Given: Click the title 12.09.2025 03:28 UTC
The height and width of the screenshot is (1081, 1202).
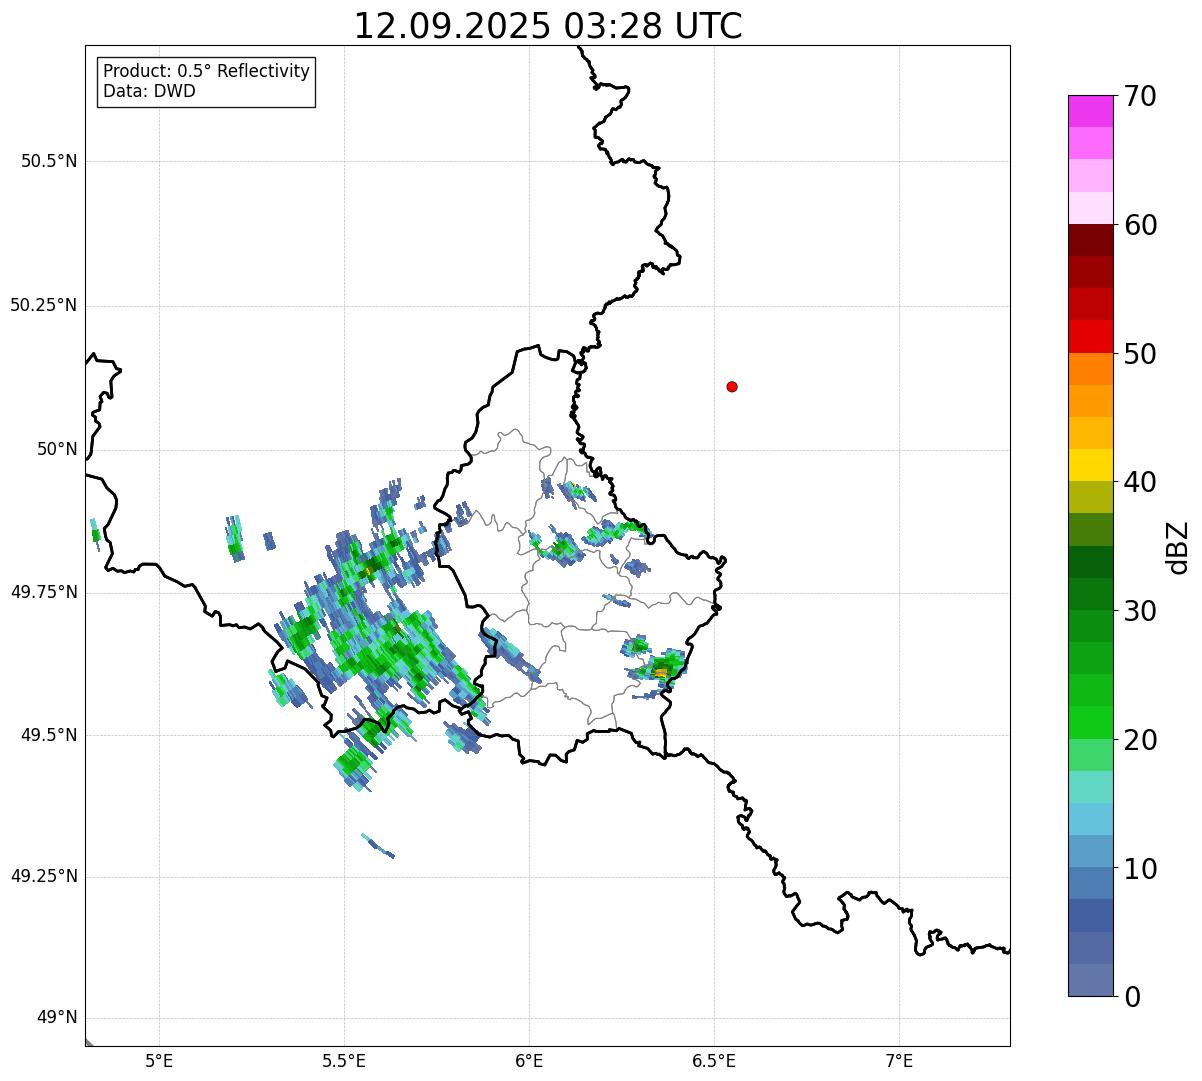Looking at the screenshot, I should click(548, 26).
